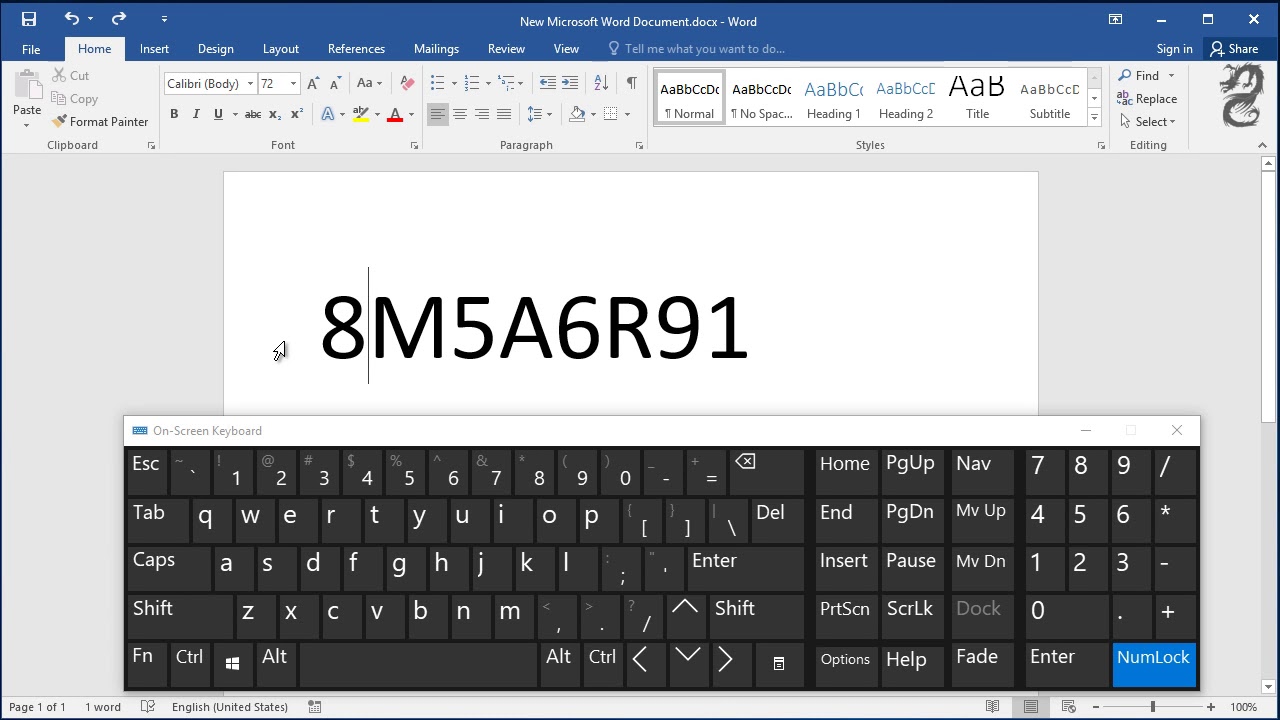
Task: Switch to the Insert tab
Action: pos(154,49)
